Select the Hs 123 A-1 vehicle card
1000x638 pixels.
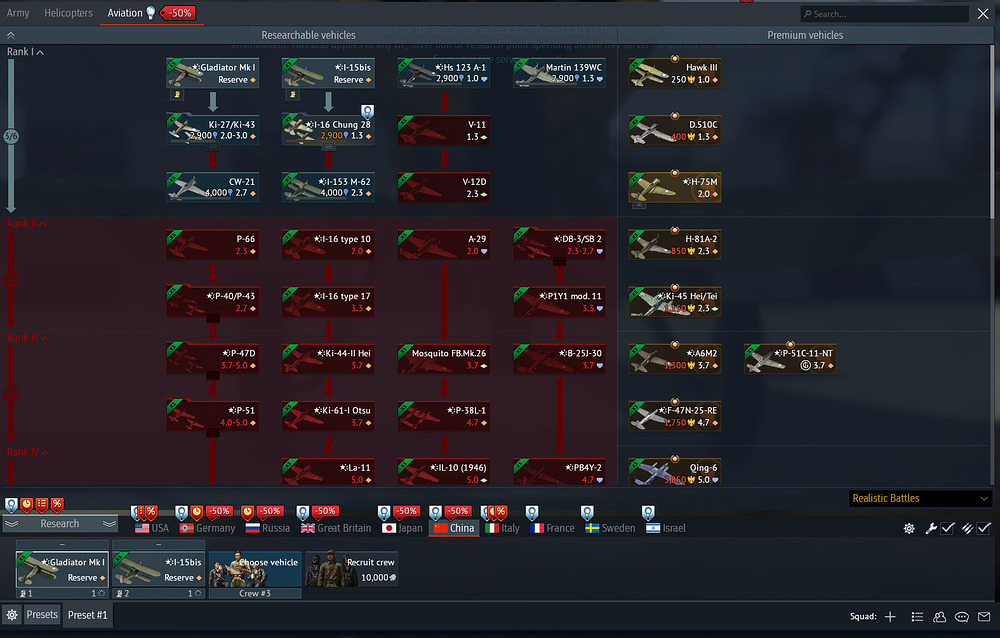[x=443, y=73]
